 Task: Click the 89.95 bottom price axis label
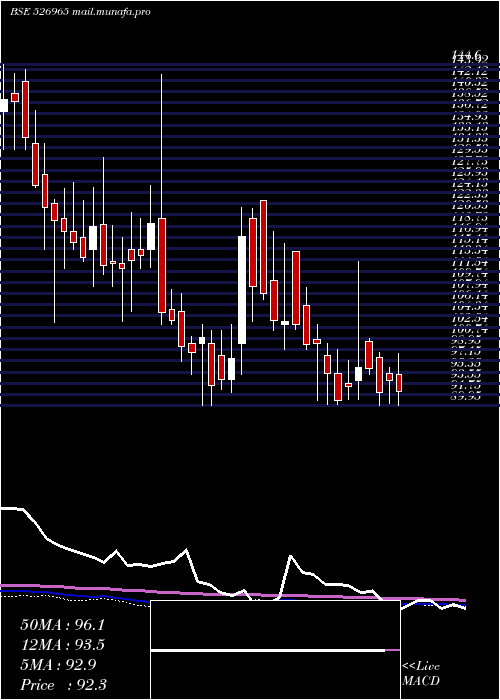467,396
